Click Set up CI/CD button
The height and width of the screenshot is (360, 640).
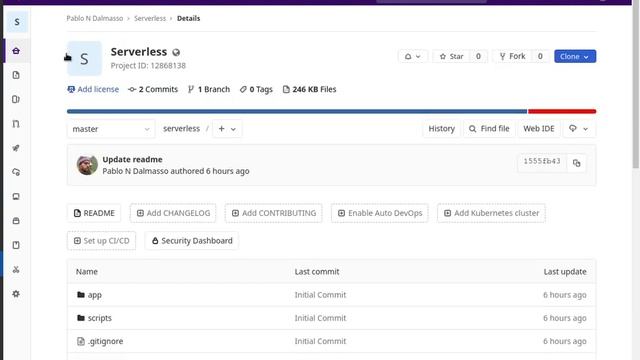click(101, 241)
